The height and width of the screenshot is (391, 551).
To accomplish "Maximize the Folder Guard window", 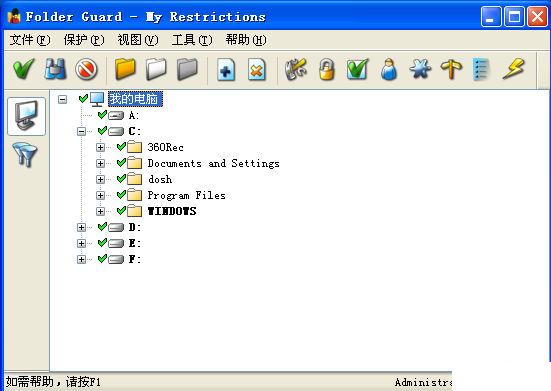I will (x=514, y=17).
